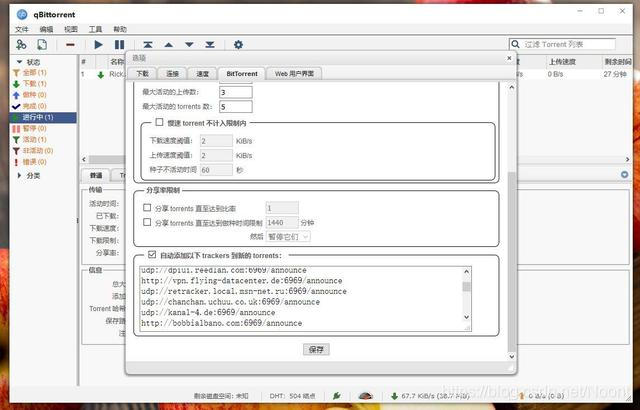Click the options dialog vertical scrollbar thumb
Viewport: 640px width, 410px height.
(x=512, y=261)
